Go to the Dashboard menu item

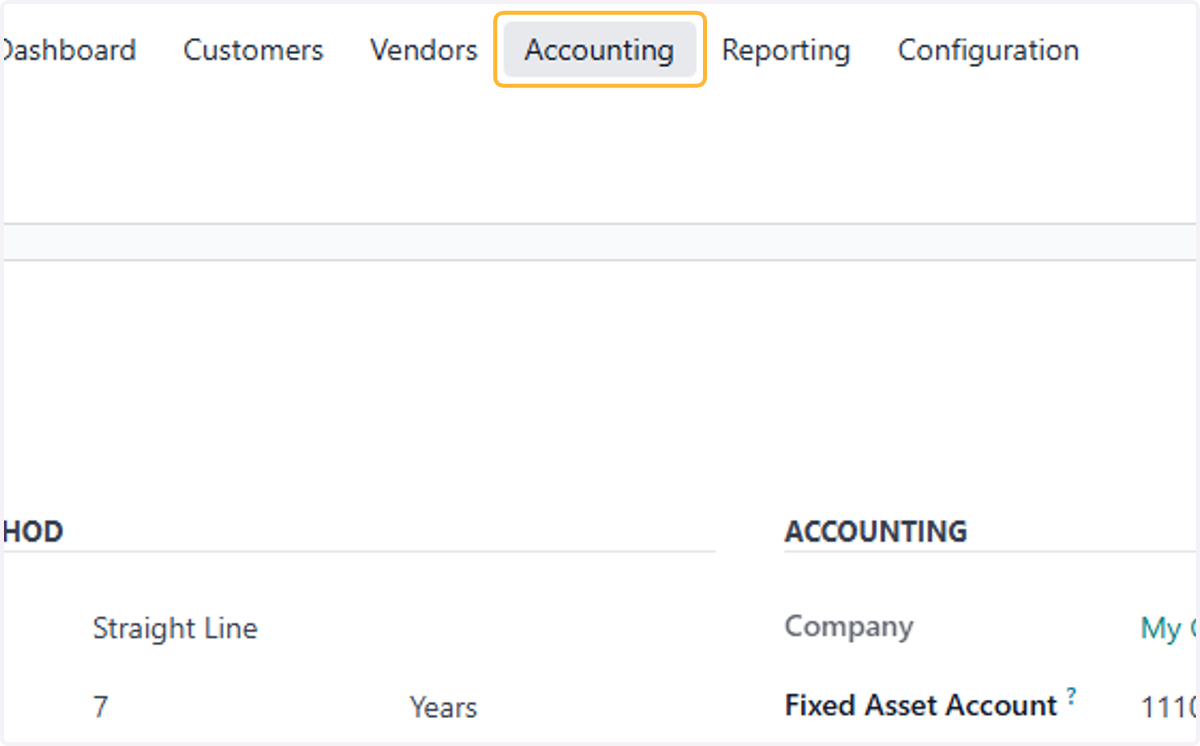coord(68,50)
